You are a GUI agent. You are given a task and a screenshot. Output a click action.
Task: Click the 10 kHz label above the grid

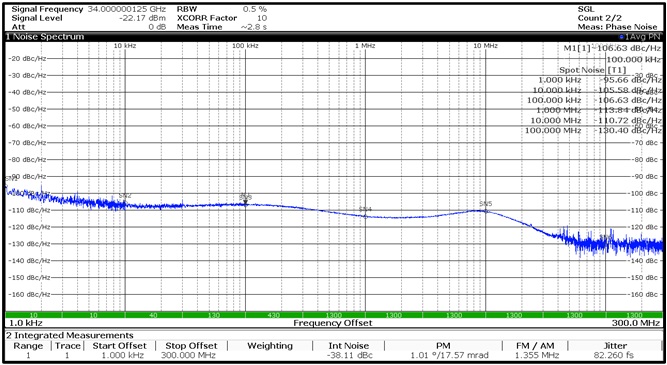125,46
